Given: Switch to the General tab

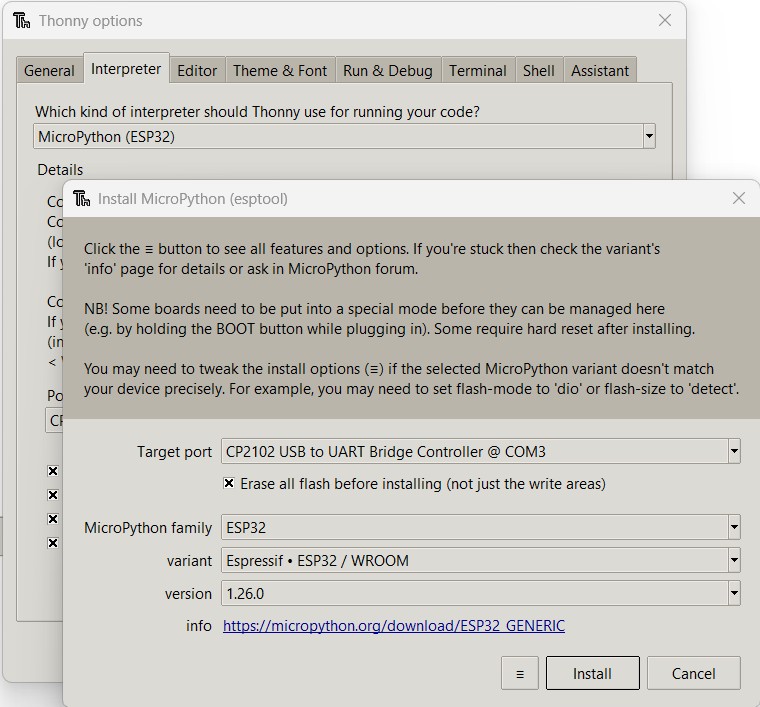Looking at the screenshot, I should click(x=49, y=71).
